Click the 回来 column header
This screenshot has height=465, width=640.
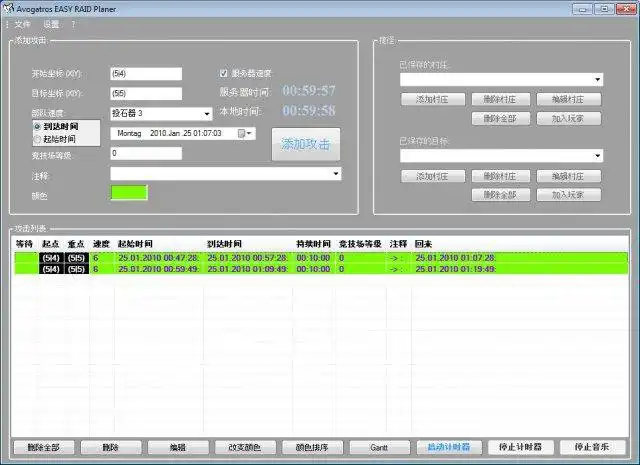click(x=423, y=244)
